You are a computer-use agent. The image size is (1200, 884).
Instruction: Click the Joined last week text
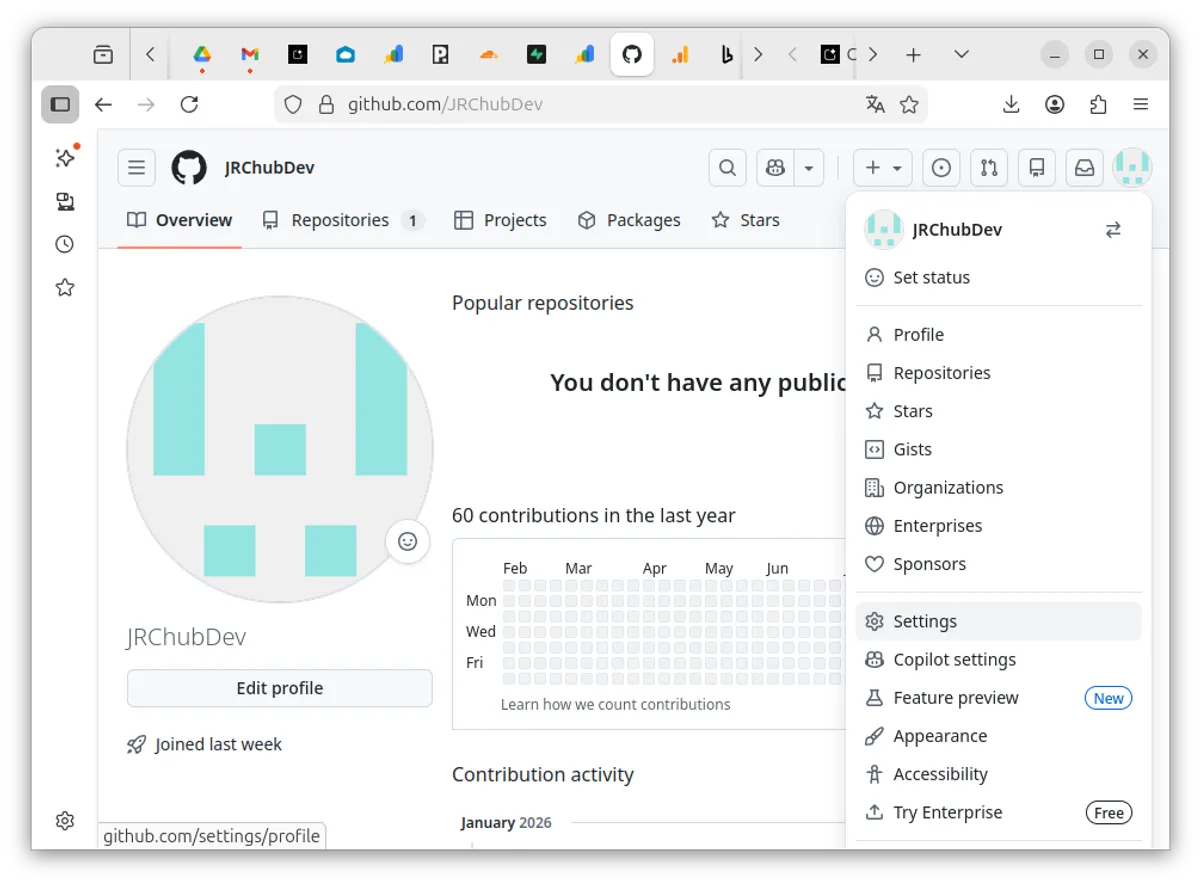[218, 745]
